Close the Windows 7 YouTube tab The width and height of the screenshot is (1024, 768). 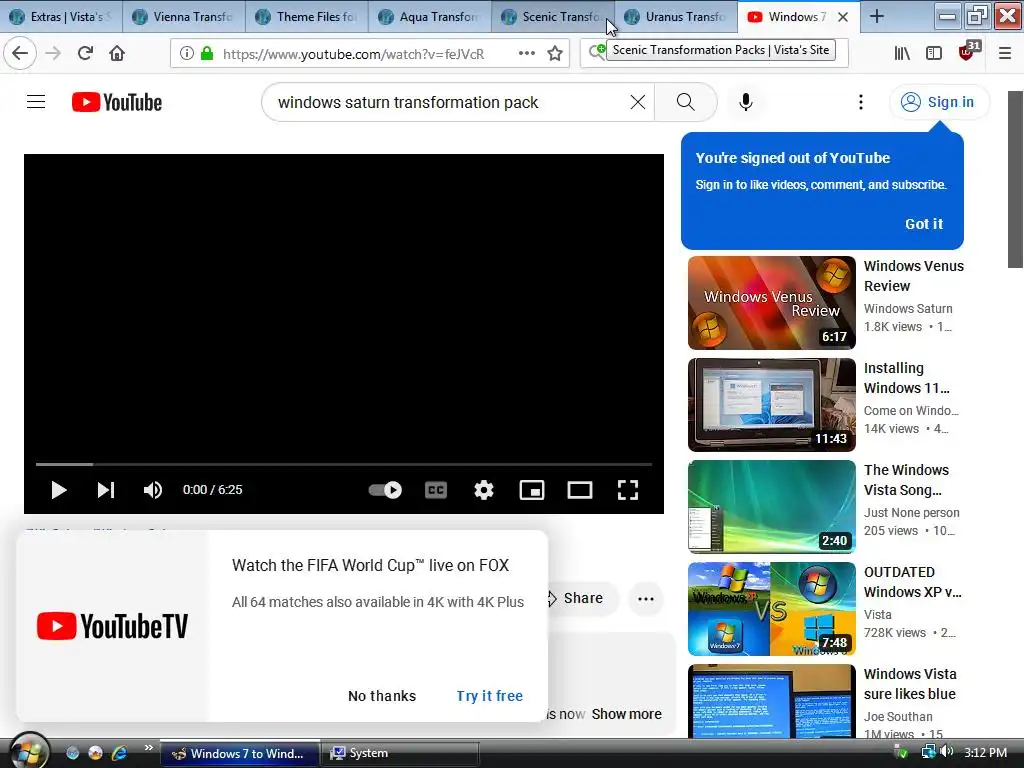pyautogui.click(x=843, y=17)
